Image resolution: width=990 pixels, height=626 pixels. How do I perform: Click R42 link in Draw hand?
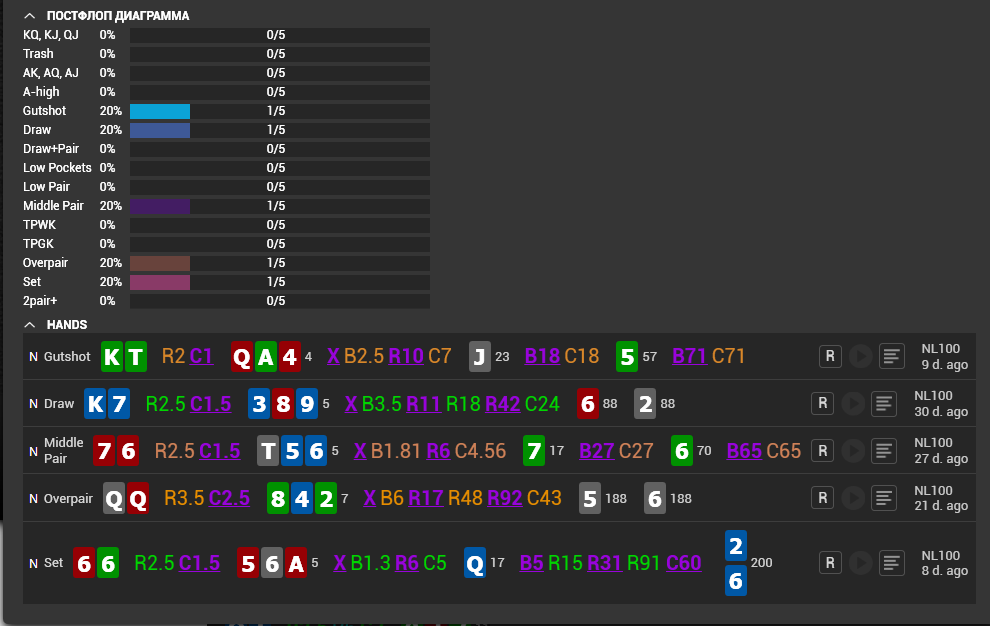point(503,404)
